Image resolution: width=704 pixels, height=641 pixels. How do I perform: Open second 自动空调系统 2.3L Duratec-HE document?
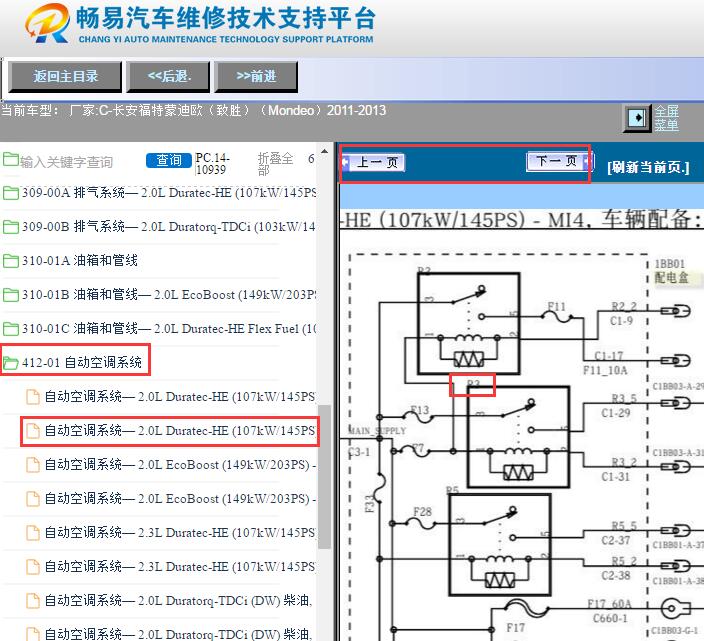coord(180,566)
